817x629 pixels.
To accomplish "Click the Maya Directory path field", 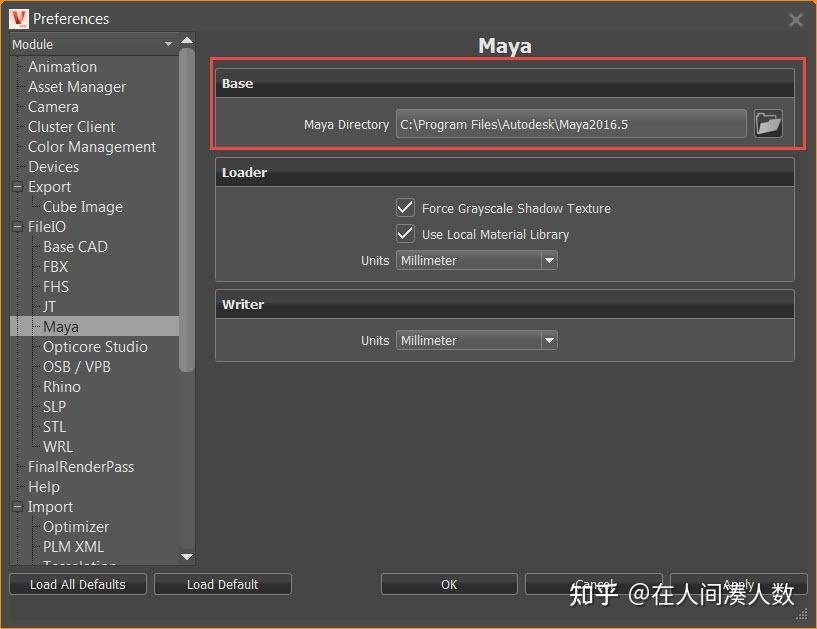I will pyautogui.click(x=570, y=124).
